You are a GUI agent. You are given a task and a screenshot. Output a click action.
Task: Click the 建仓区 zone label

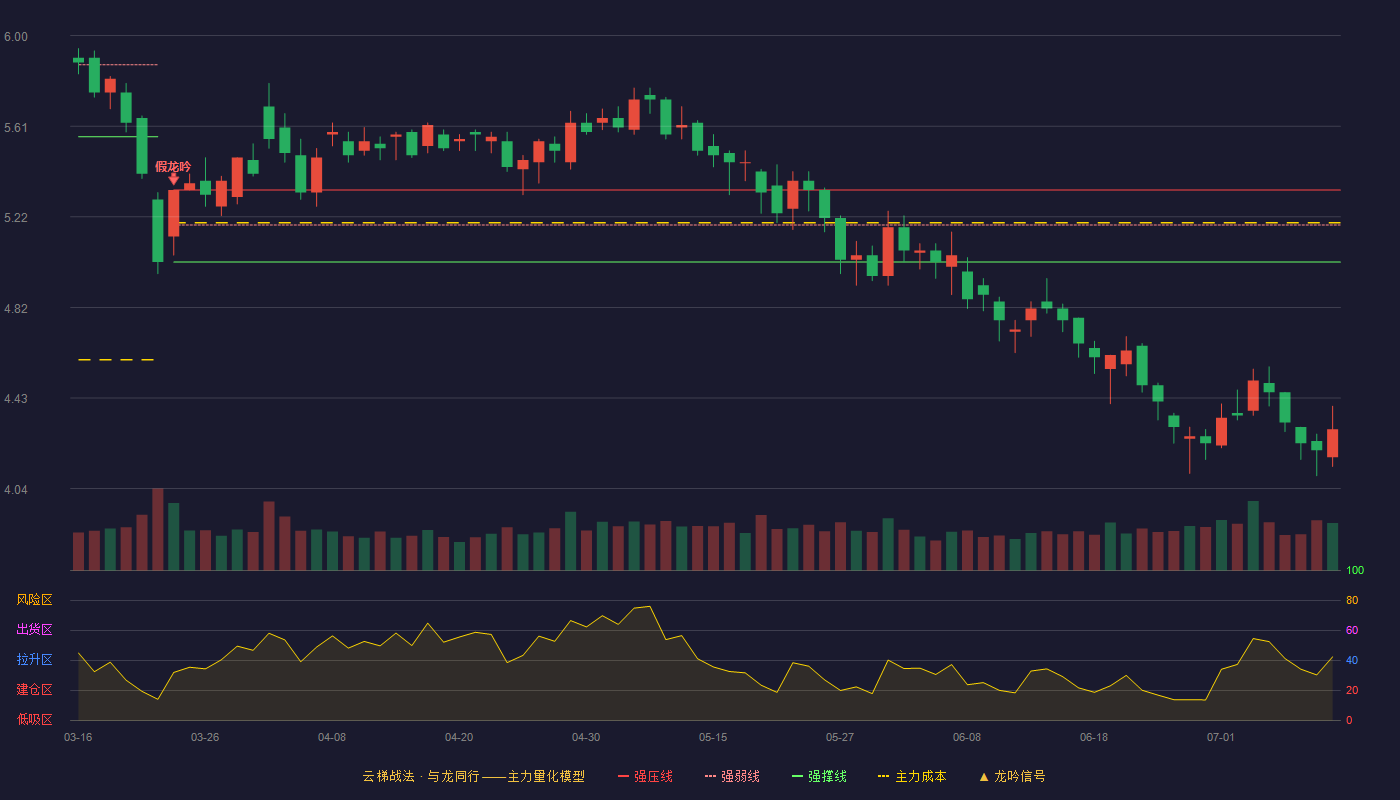point(34,690)
